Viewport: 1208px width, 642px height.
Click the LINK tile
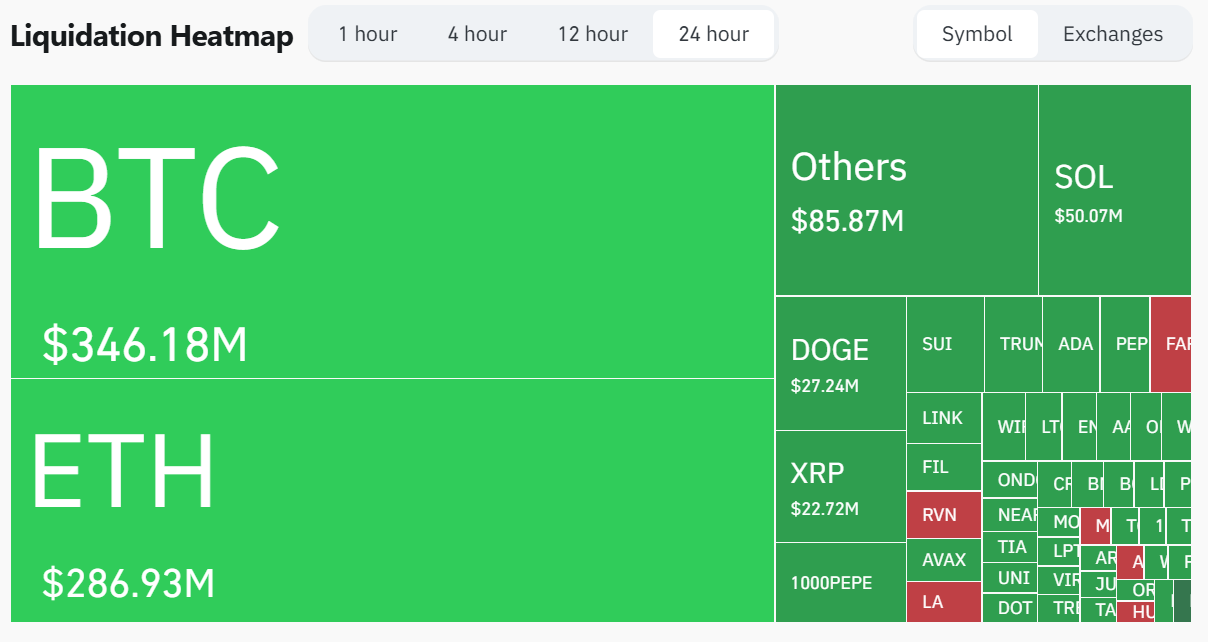click(x=943, y=417)
